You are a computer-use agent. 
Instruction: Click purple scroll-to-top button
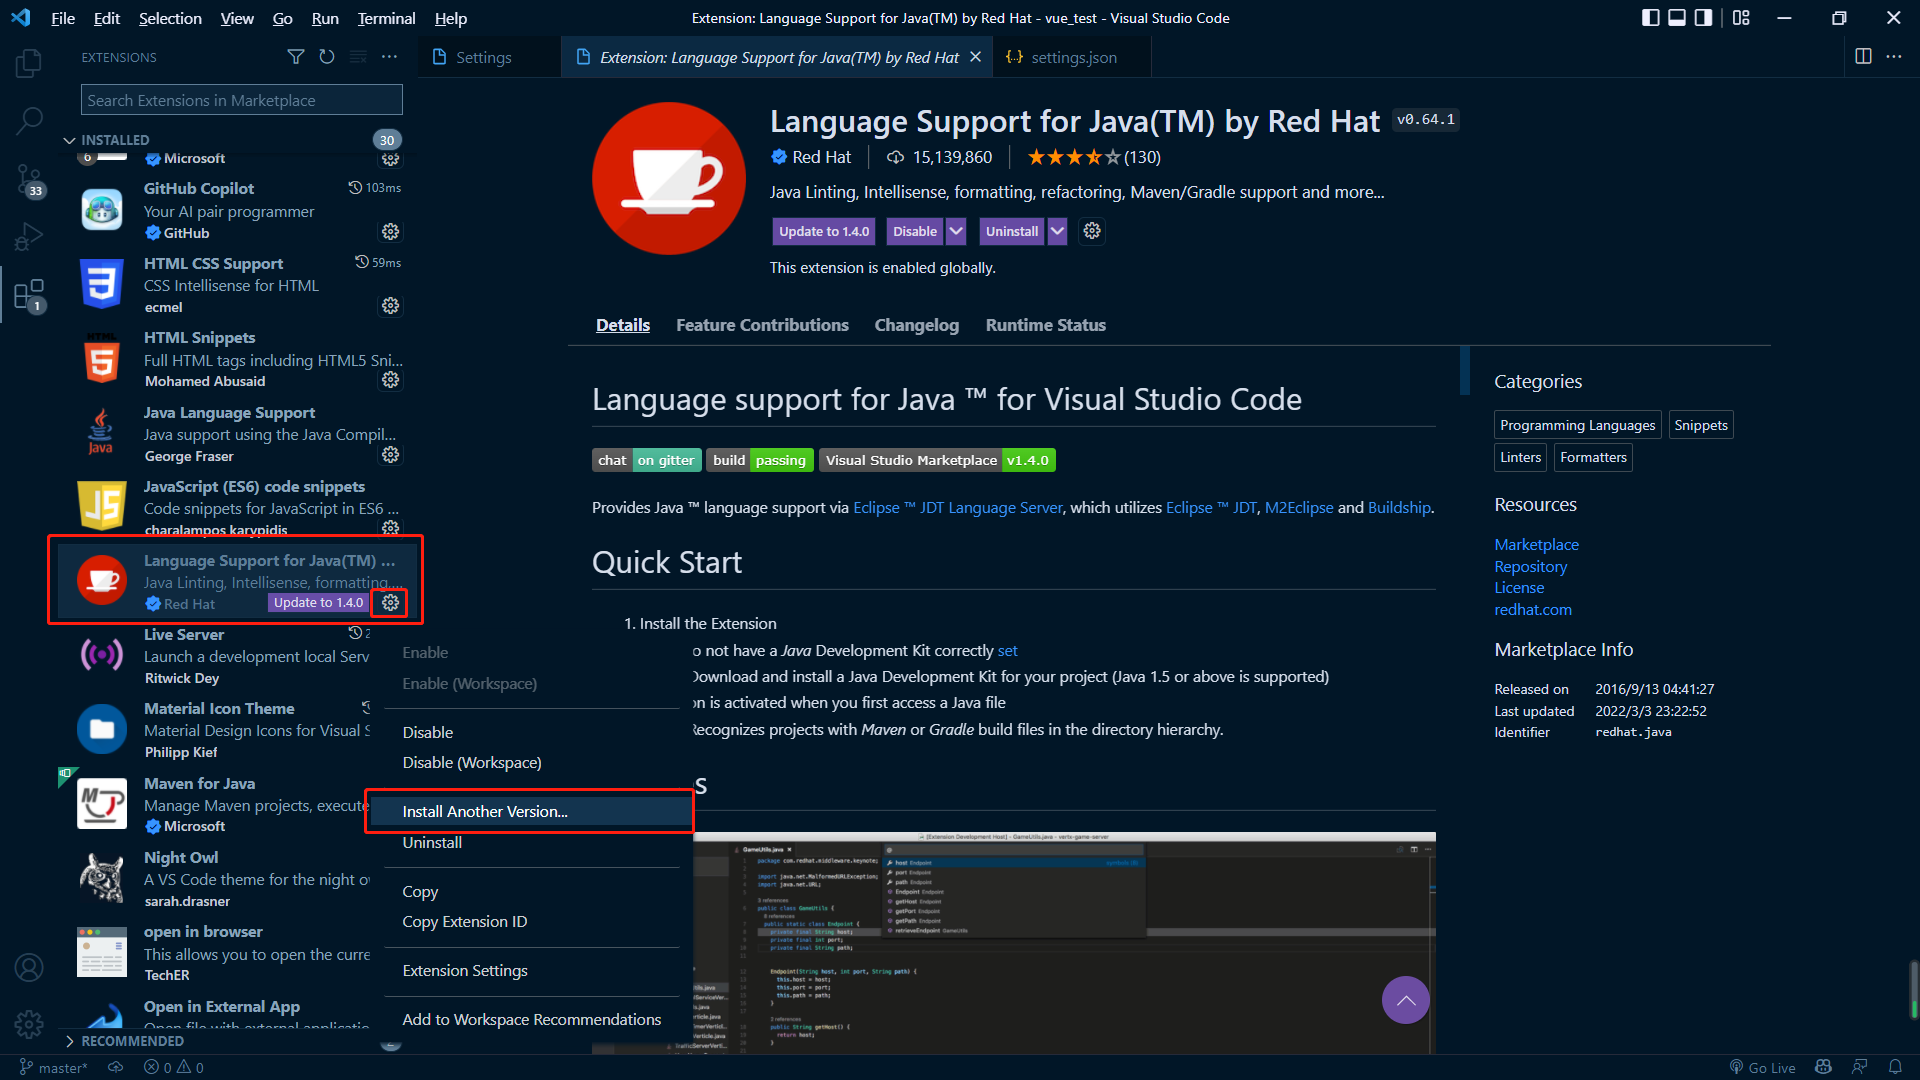click(x=1405, y=1000)
